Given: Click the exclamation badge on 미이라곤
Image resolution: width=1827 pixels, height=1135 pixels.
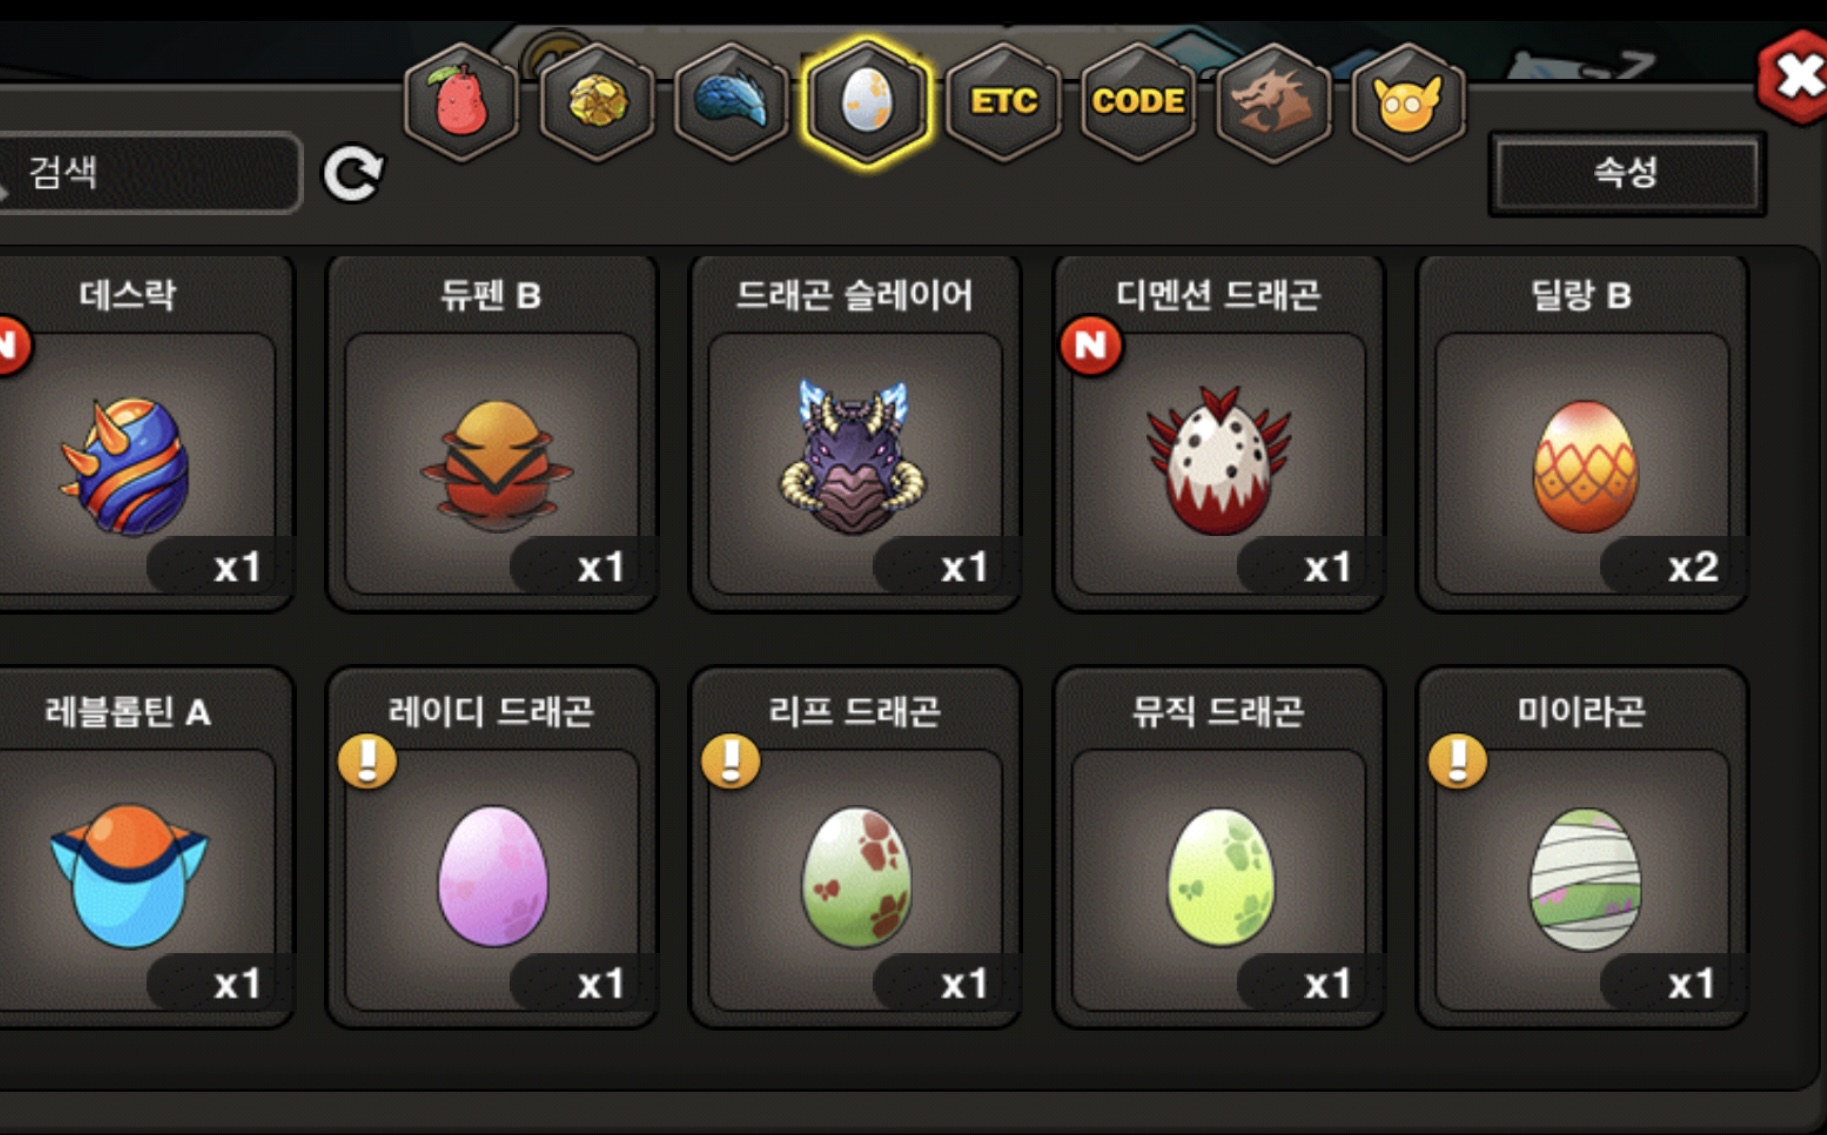Looking at the screenshot, I should (x=1457, y=762).
